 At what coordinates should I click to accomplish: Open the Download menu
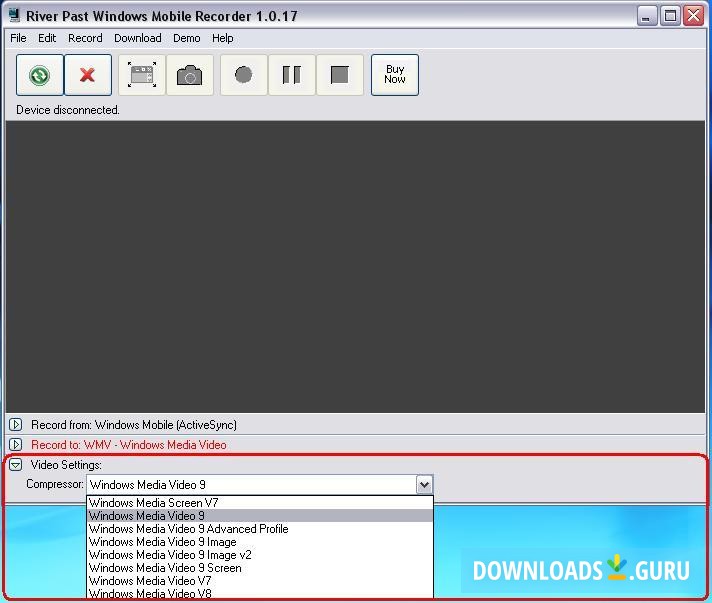click(138, 38)
